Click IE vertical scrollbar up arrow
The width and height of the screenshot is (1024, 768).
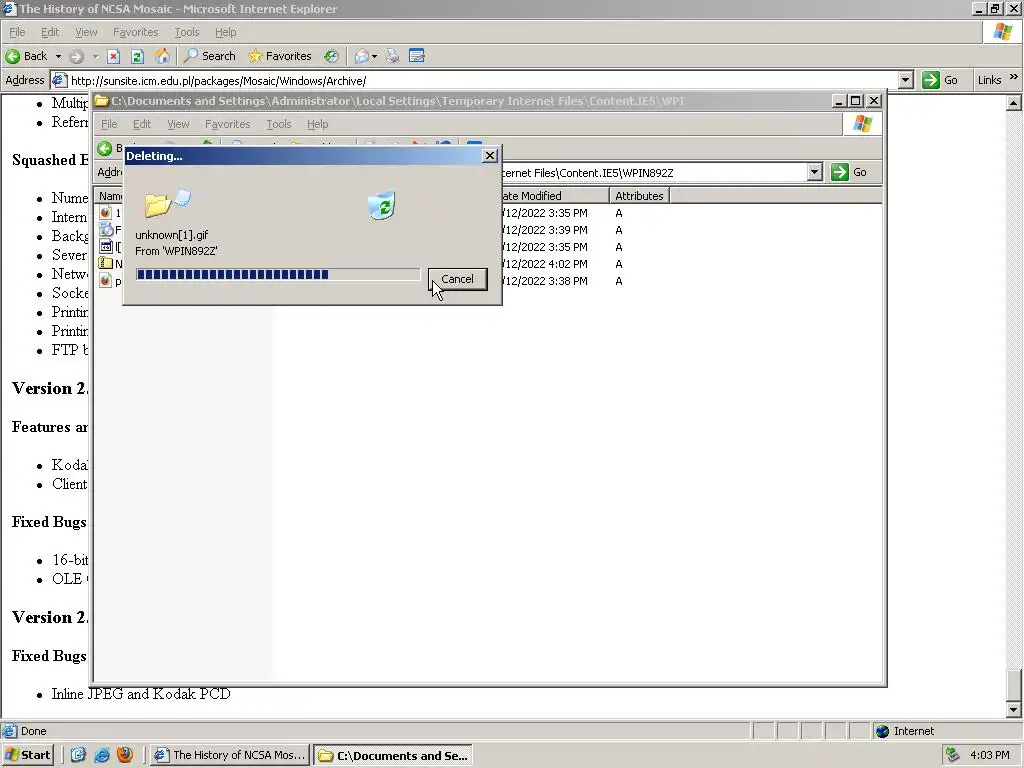(1014, 103)
